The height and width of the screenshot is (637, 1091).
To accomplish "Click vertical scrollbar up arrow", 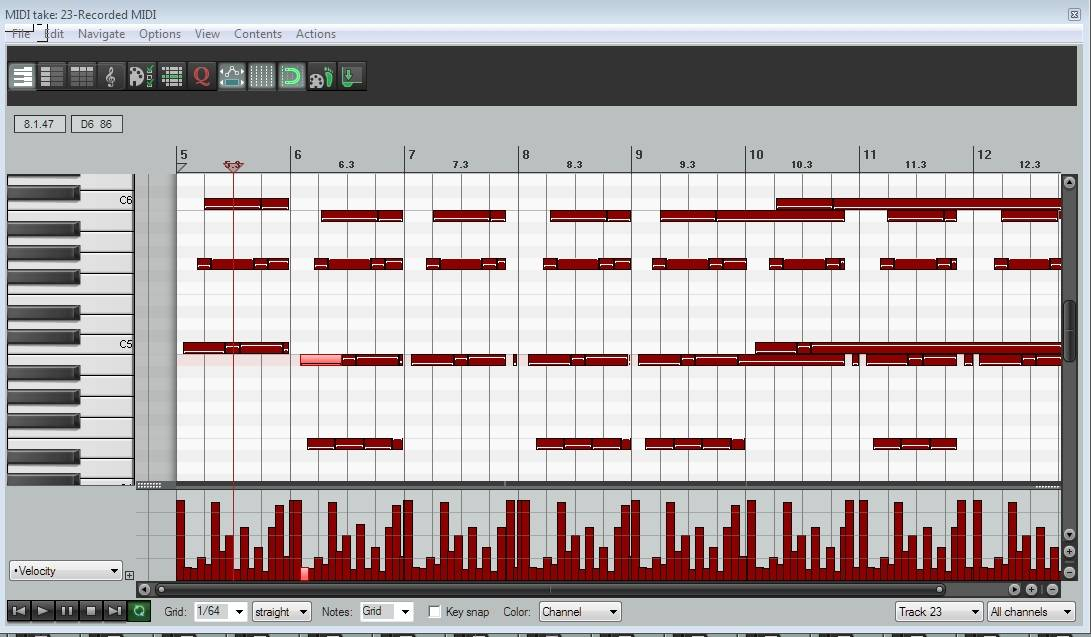I will click(1069, 182).
